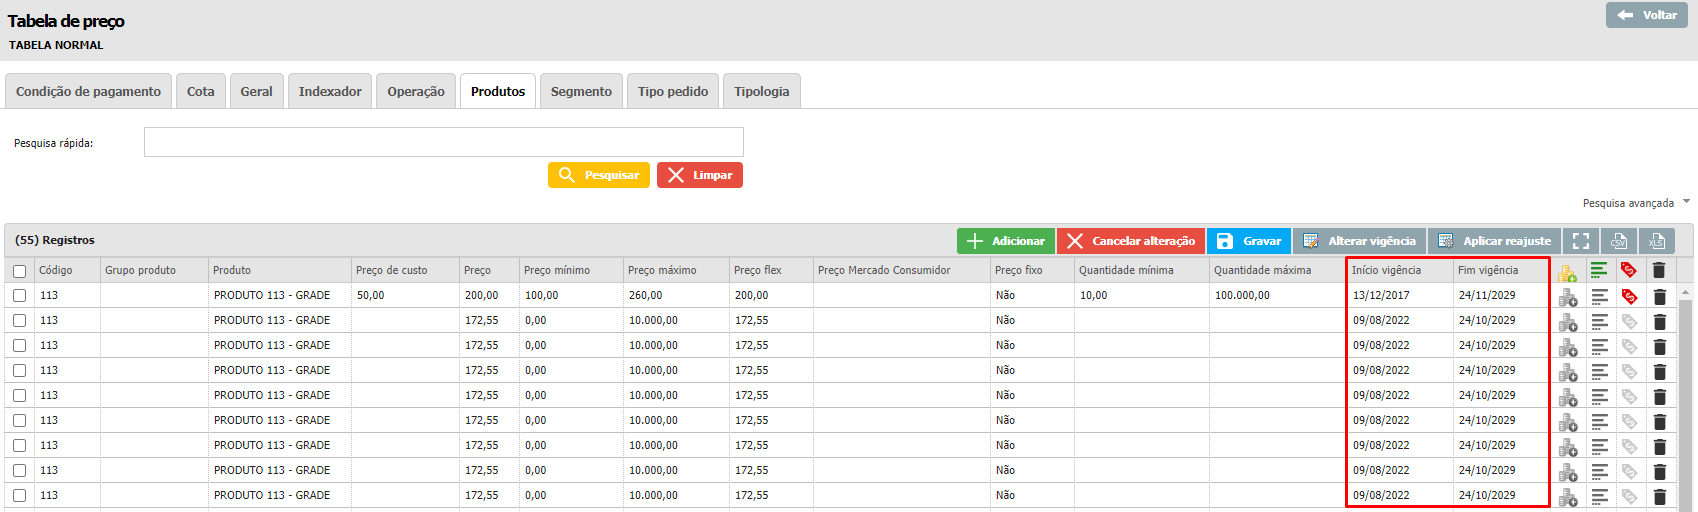Click the start date cell 13/12/2017
This screenshot has width=1698, height=512.
click(1401, 295)
